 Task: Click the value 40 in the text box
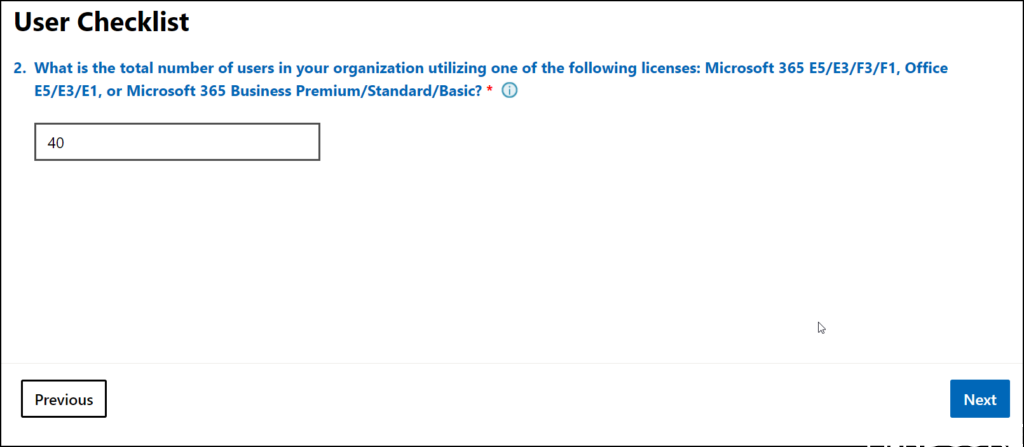[56, 143]
